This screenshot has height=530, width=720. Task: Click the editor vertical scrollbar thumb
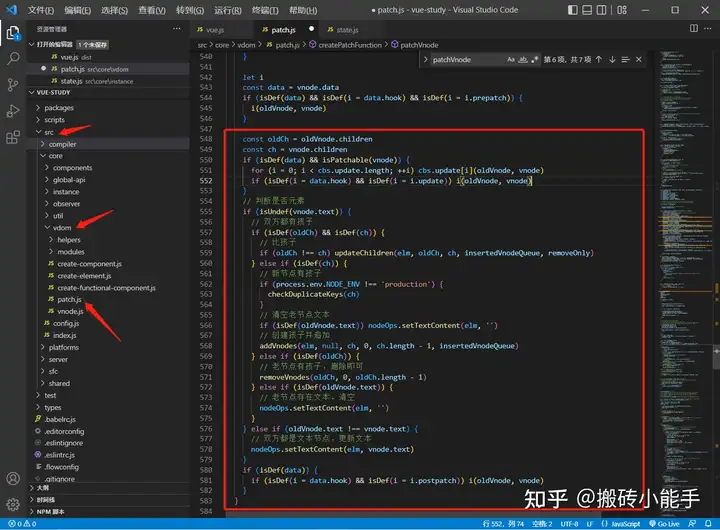pyautogui.click(x=717, y=356)
